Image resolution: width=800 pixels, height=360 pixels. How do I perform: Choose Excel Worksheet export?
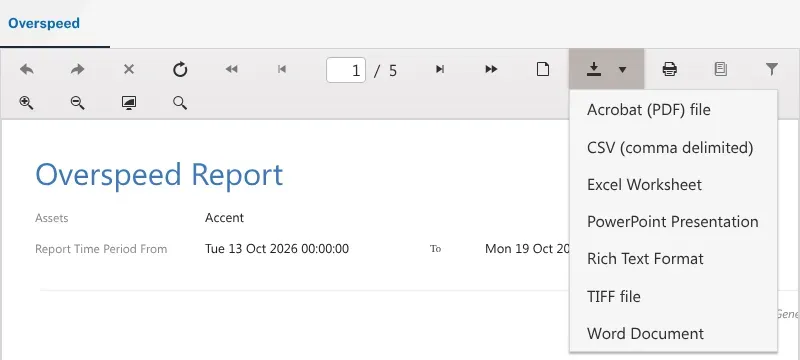(x=673, y=185)
